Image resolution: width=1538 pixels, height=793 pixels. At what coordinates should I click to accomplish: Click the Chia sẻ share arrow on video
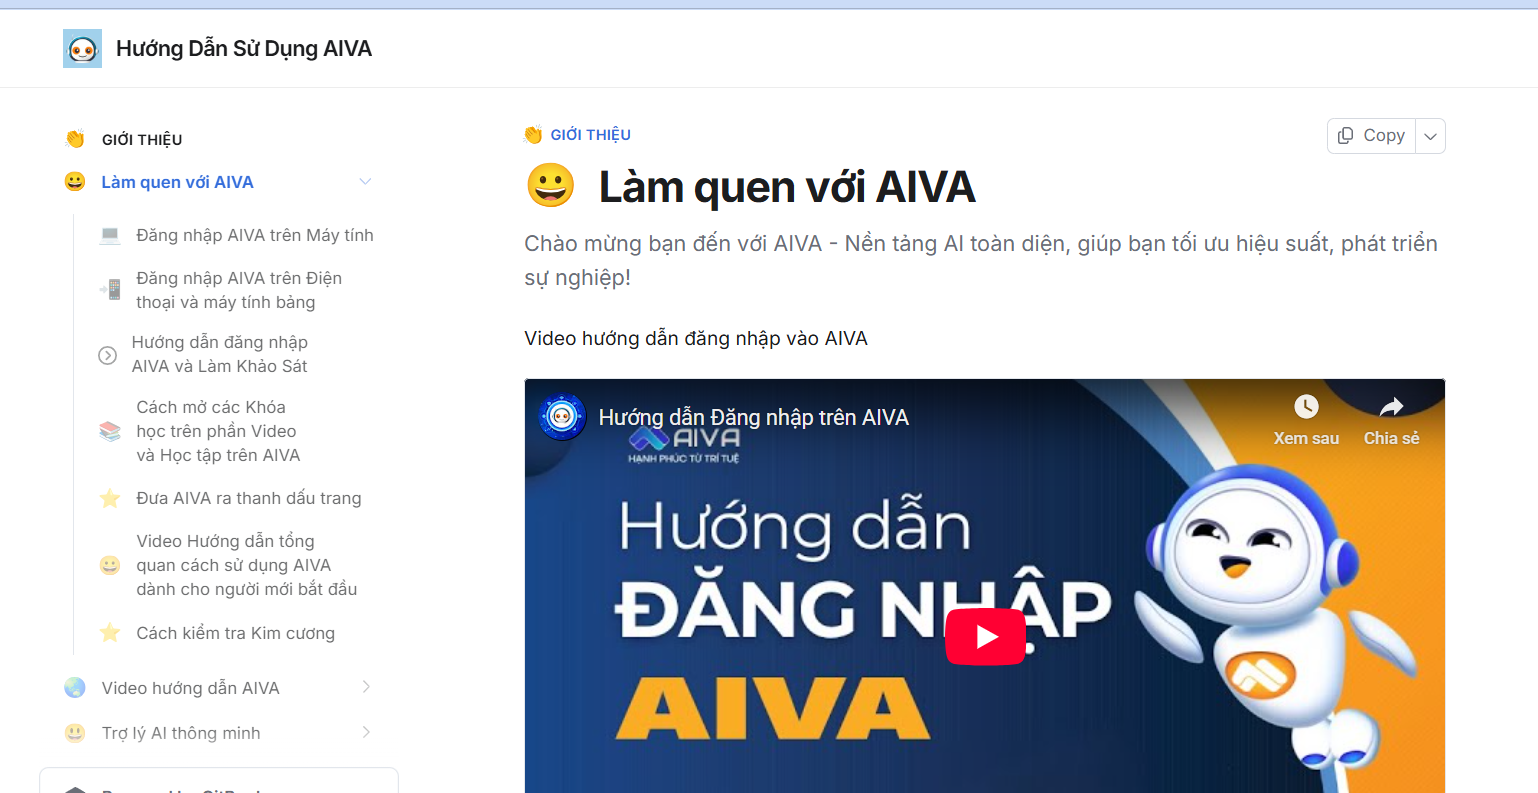coord(1391,406)
